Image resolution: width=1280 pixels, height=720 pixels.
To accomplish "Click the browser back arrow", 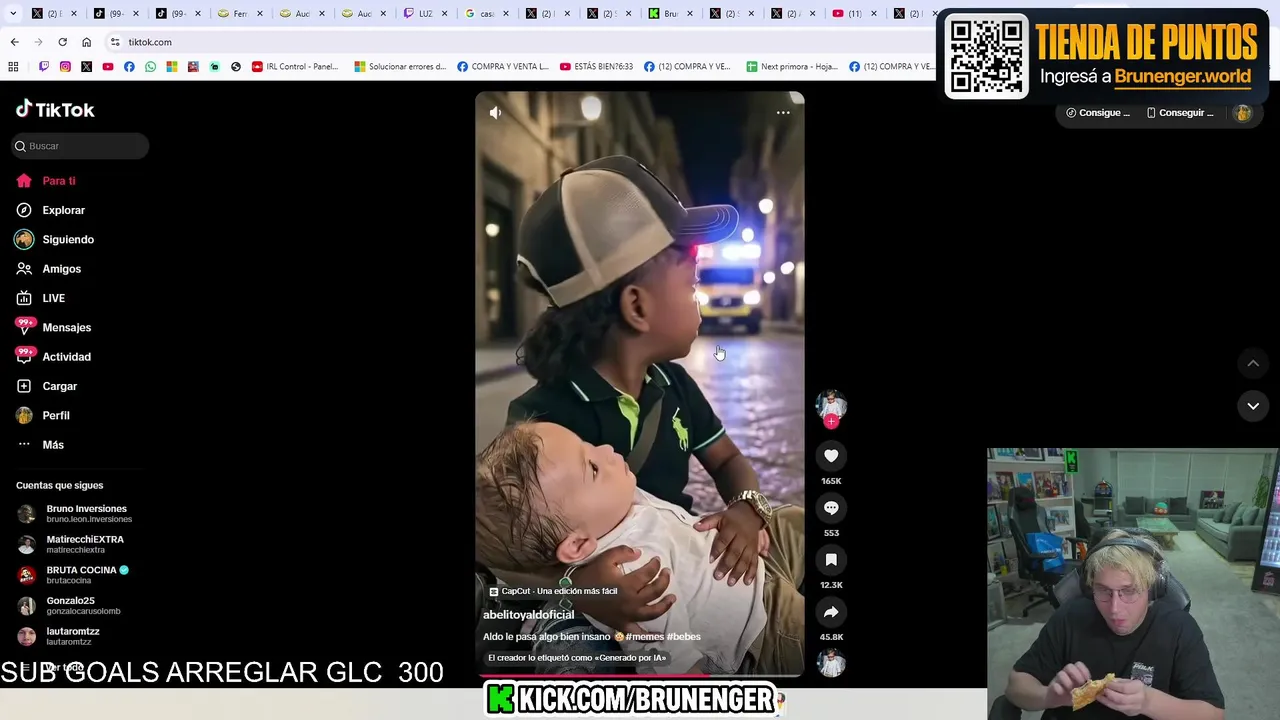I will (x=14, y=42).
